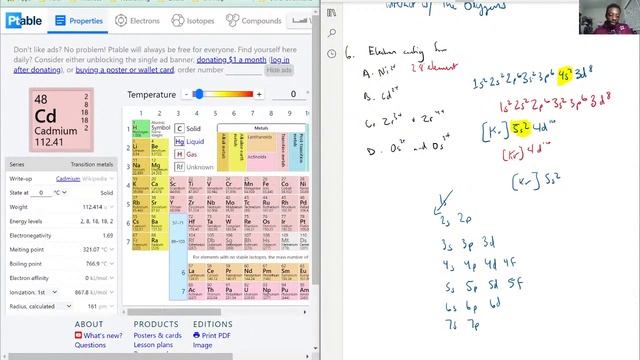Expand the Write-up source dropdown
Image resolution: width=640 pixels, height=360 pixels.
(111, 179)
